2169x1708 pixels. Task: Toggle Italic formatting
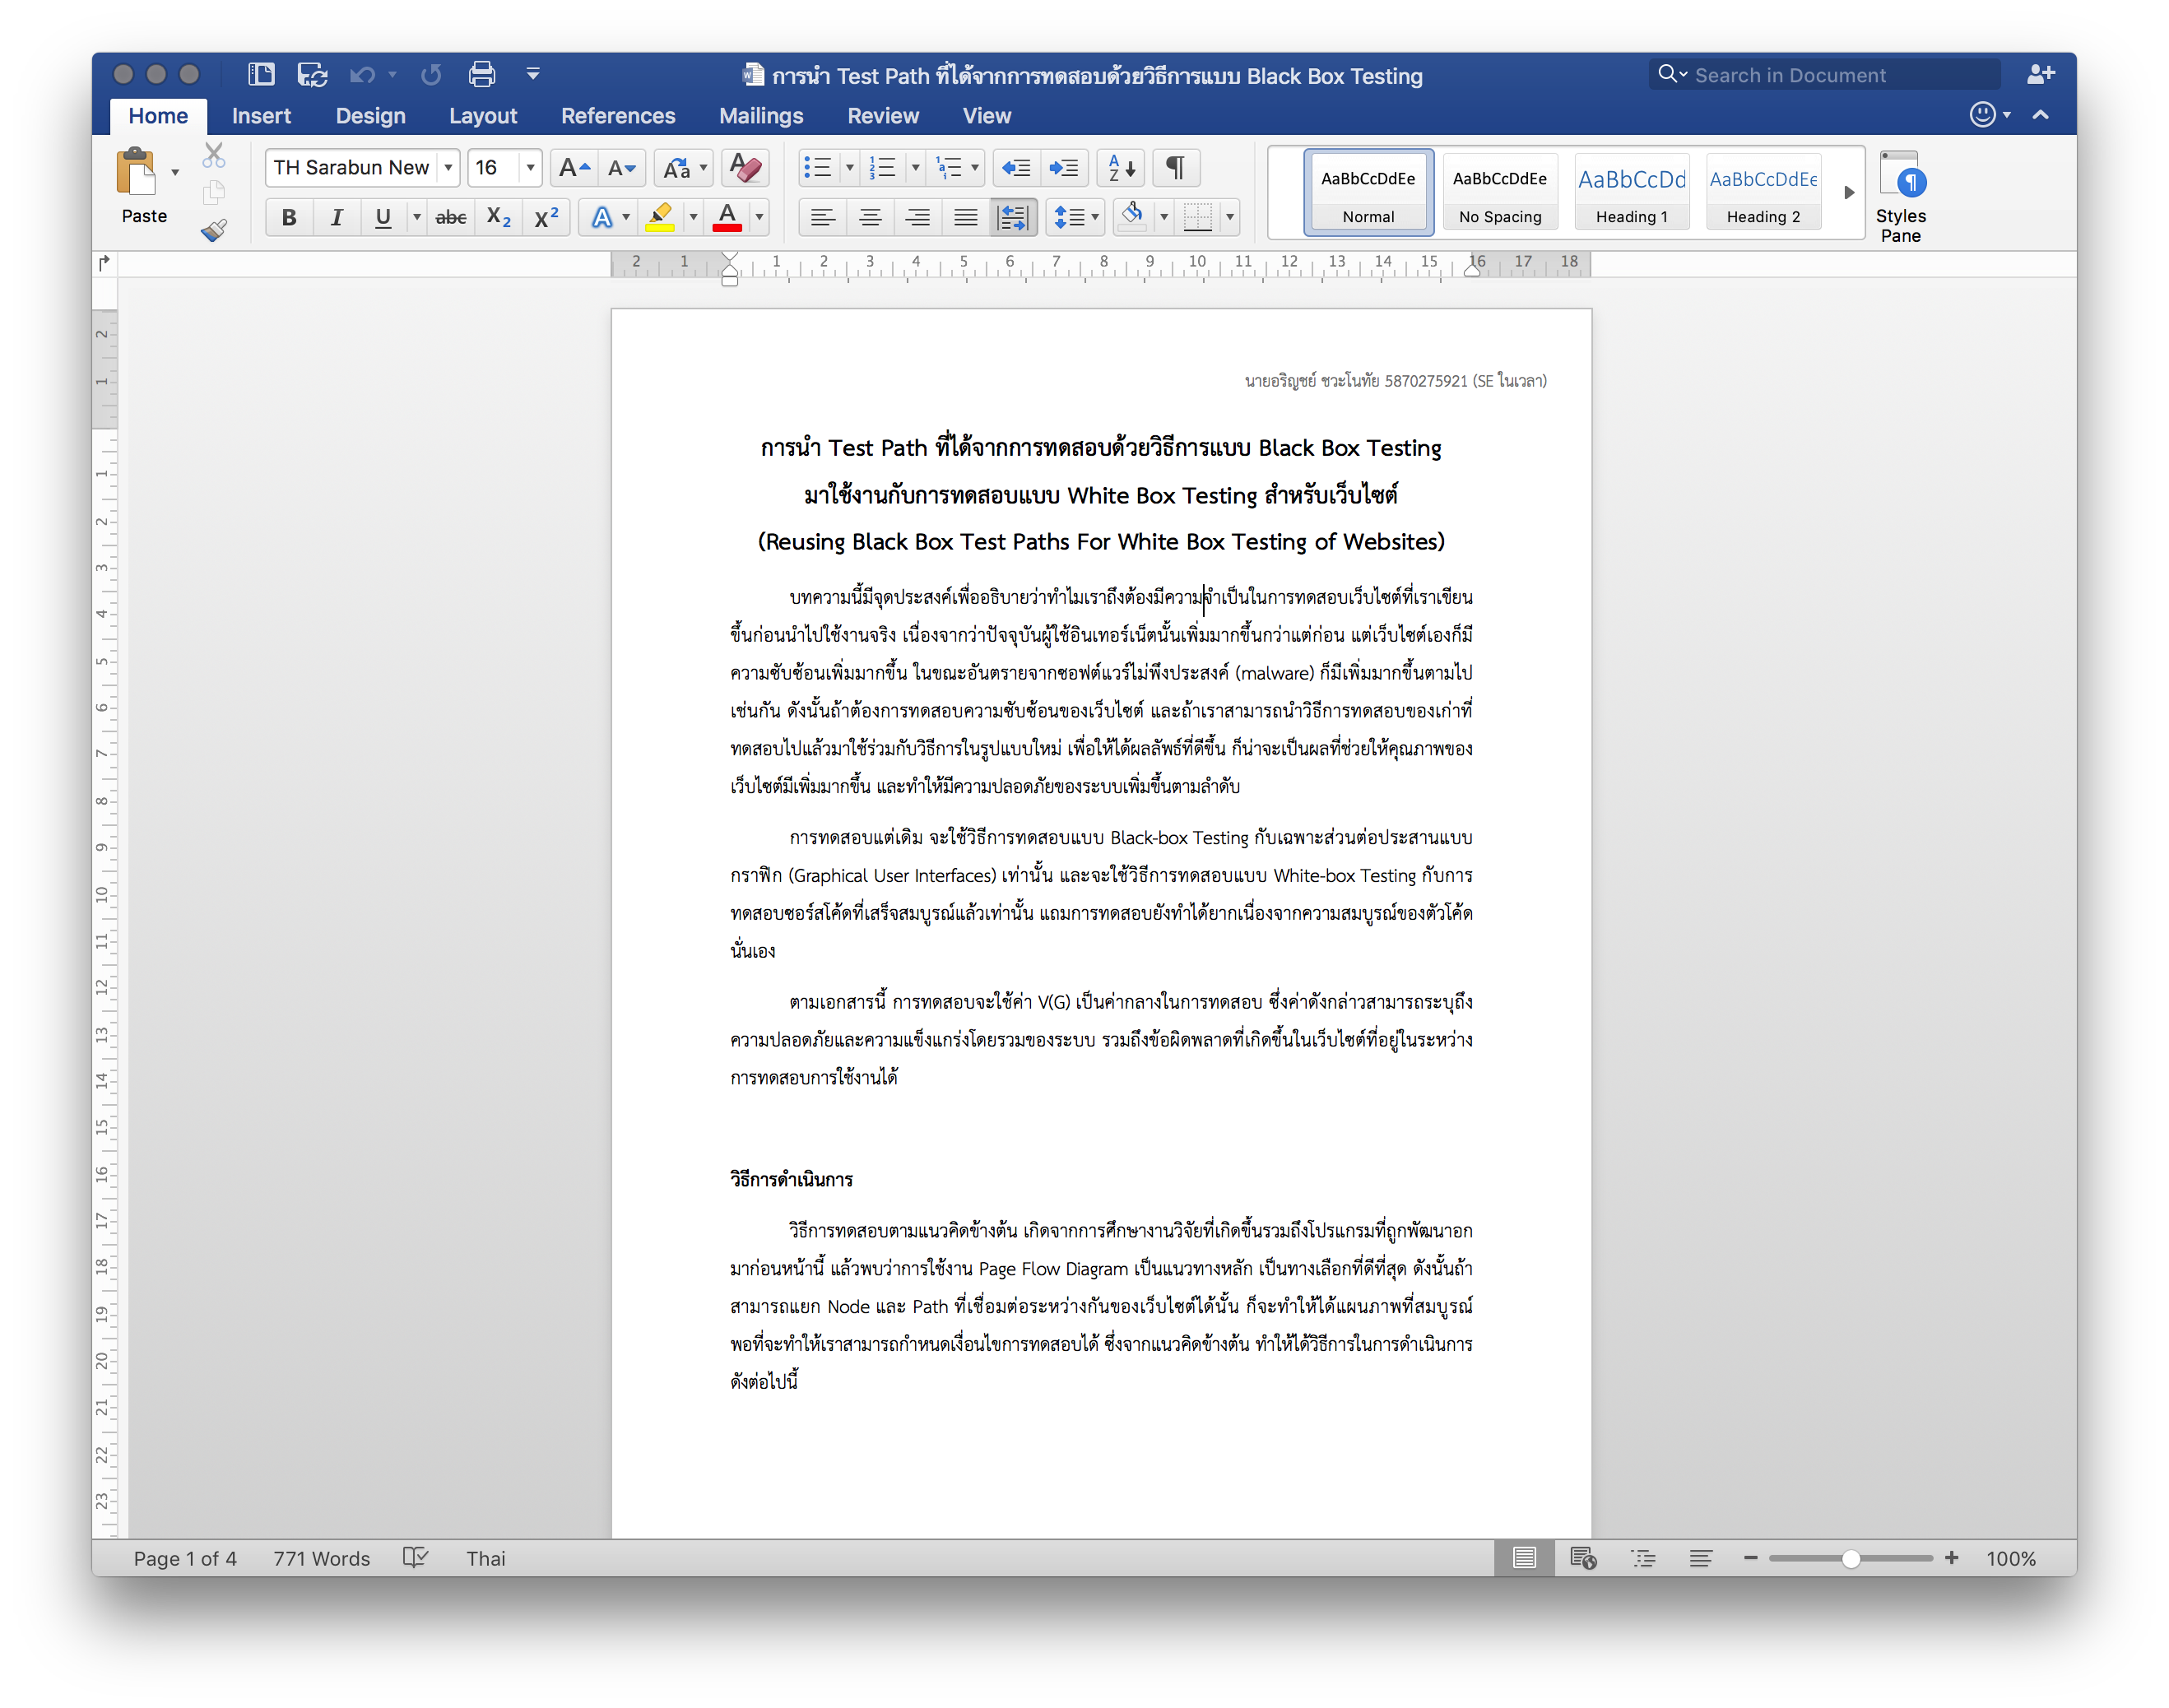click(337, 217)
